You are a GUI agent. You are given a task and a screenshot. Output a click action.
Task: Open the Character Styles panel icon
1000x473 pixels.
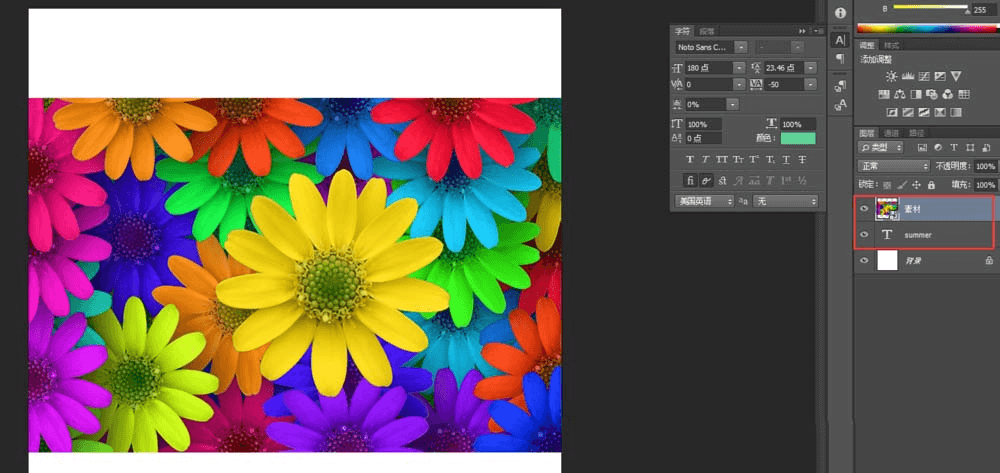841,105
